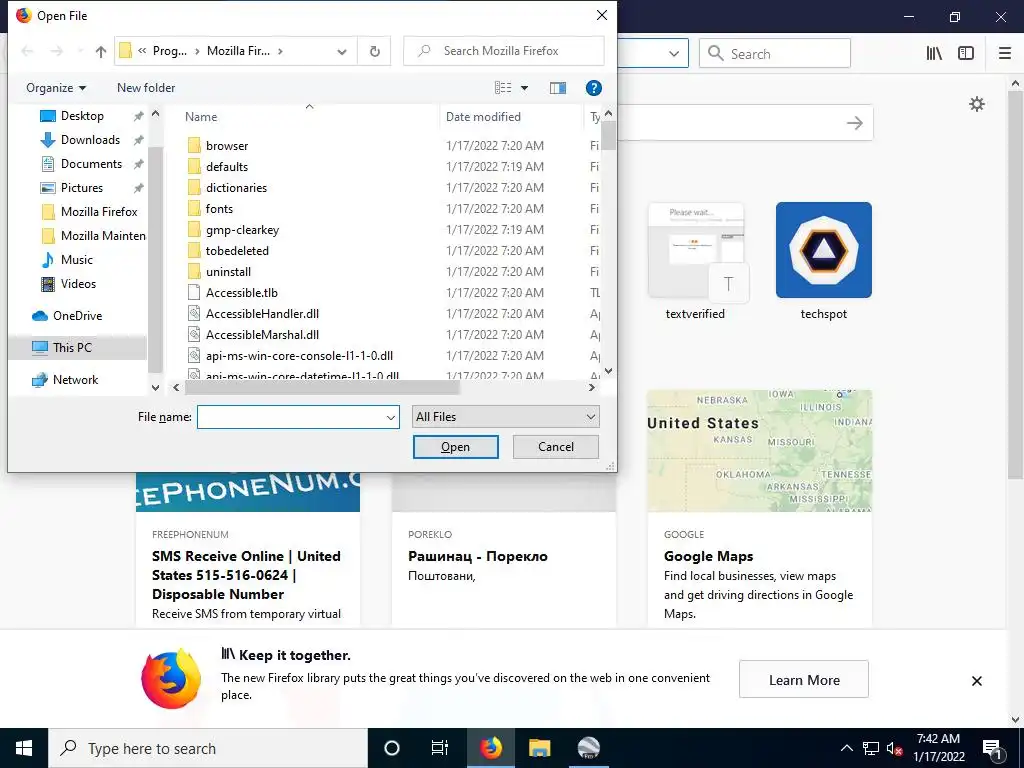The height and width of the screenshot is (768, 1024).
Task: Click the Open button
Action: pos(456,447)
